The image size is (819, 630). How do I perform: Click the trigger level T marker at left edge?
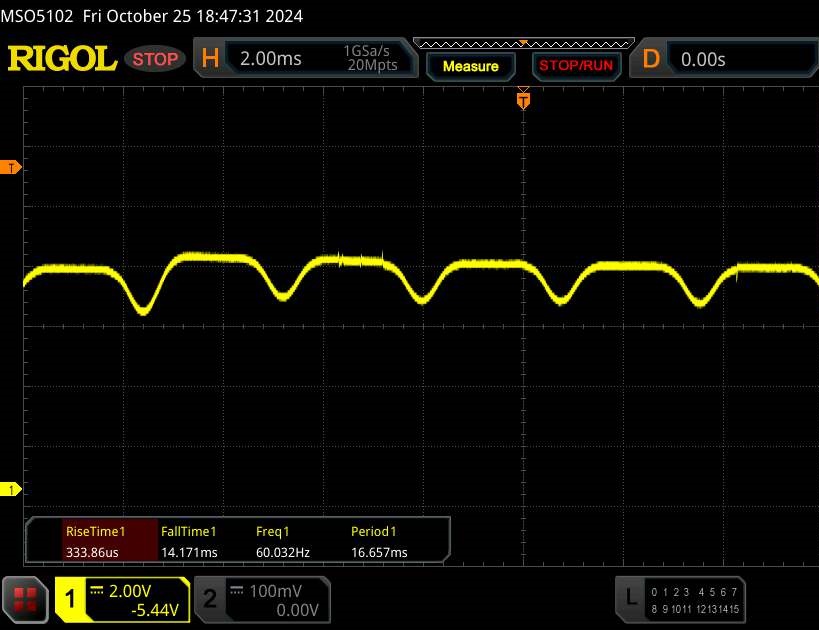10,168
